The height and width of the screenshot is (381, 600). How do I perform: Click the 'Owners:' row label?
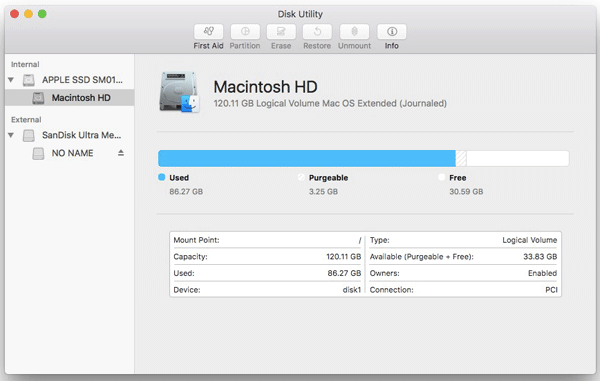385,273
